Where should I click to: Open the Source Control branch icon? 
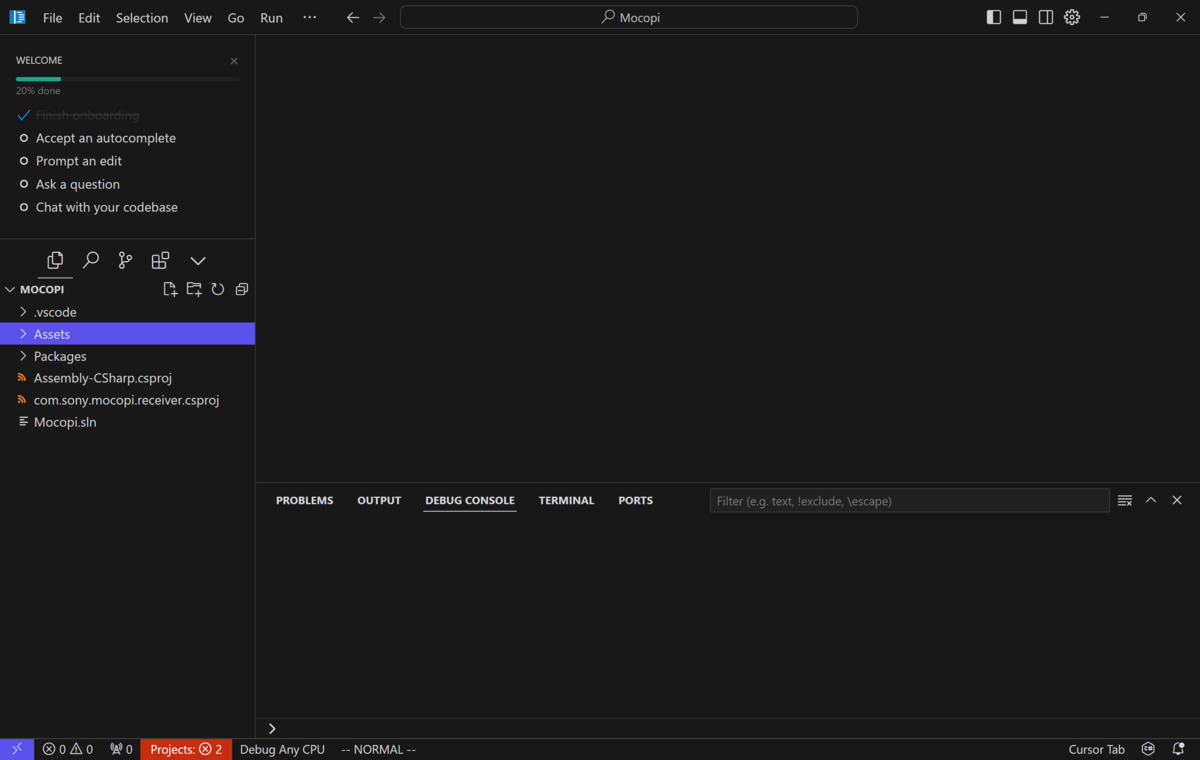pyautogui.click(x=125, y=261)
